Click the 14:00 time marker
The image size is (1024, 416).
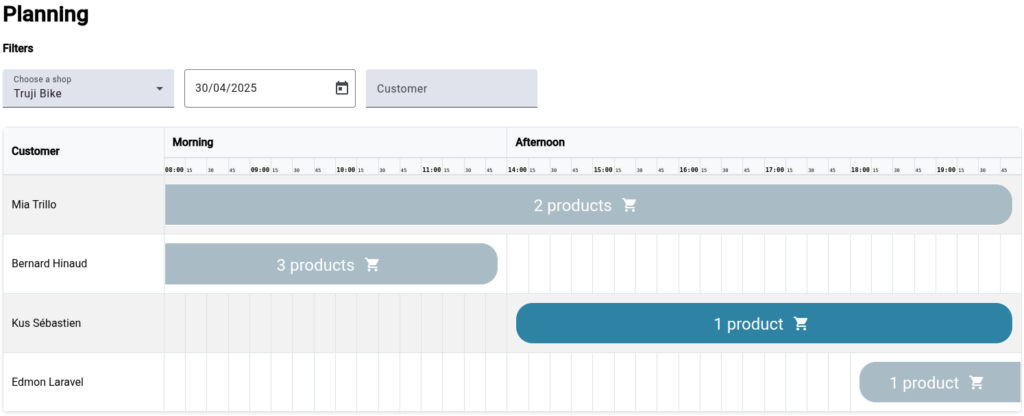517,170
